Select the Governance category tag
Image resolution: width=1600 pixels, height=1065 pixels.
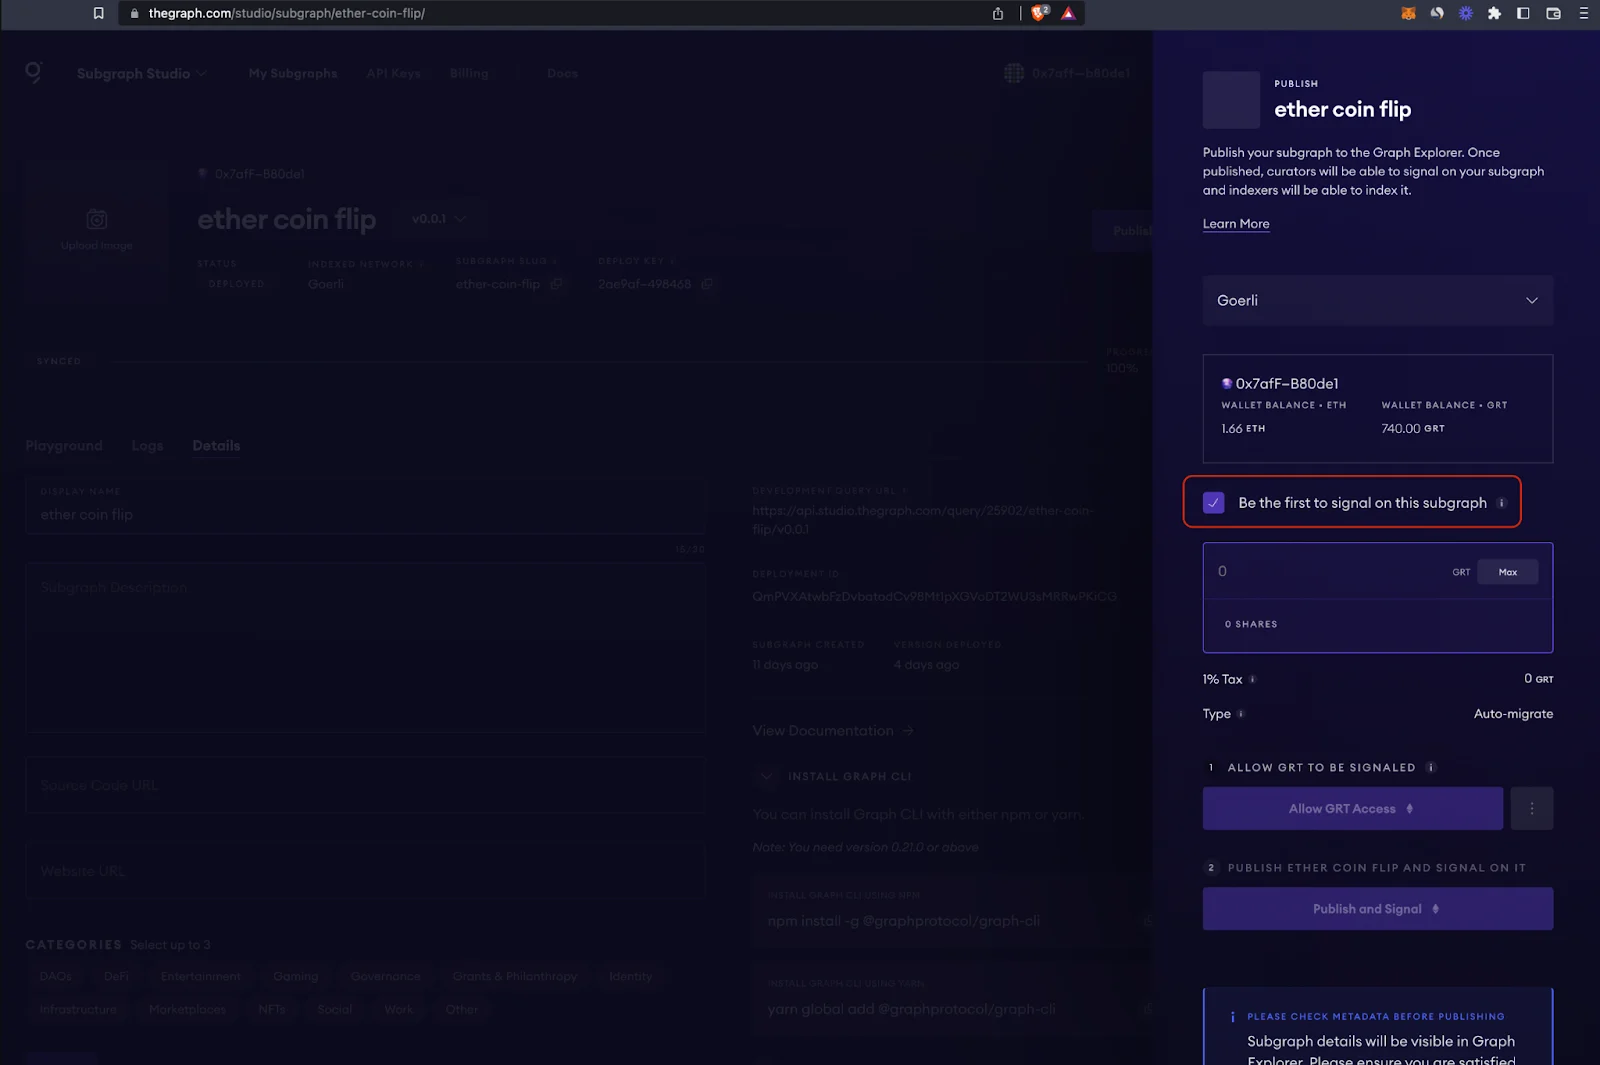tap(385, 976)
